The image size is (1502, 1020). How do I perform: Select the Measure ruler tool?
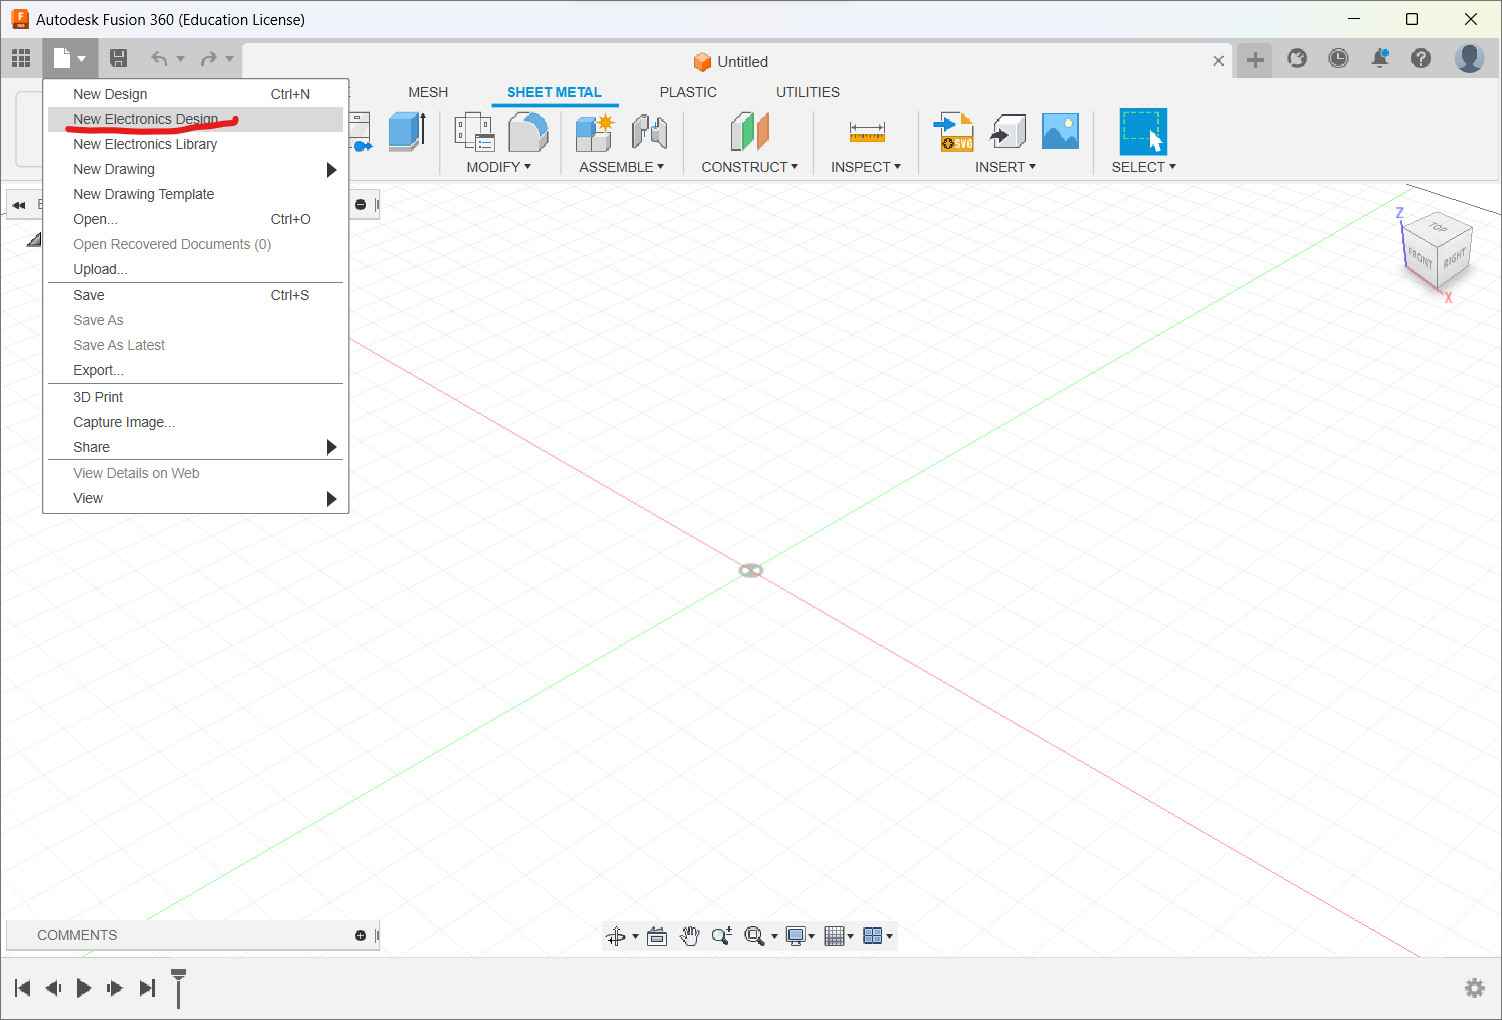click(866, 132)
